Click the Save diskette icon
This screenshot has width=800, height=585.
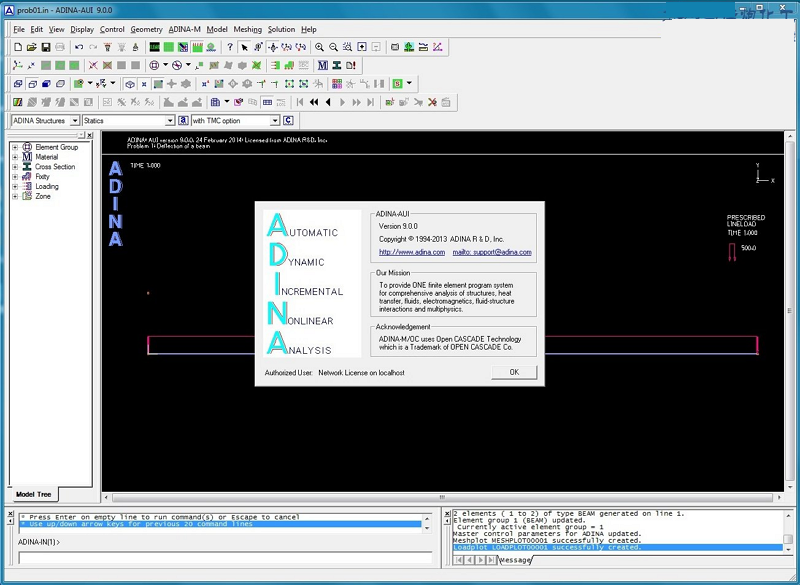coord(46,47)
